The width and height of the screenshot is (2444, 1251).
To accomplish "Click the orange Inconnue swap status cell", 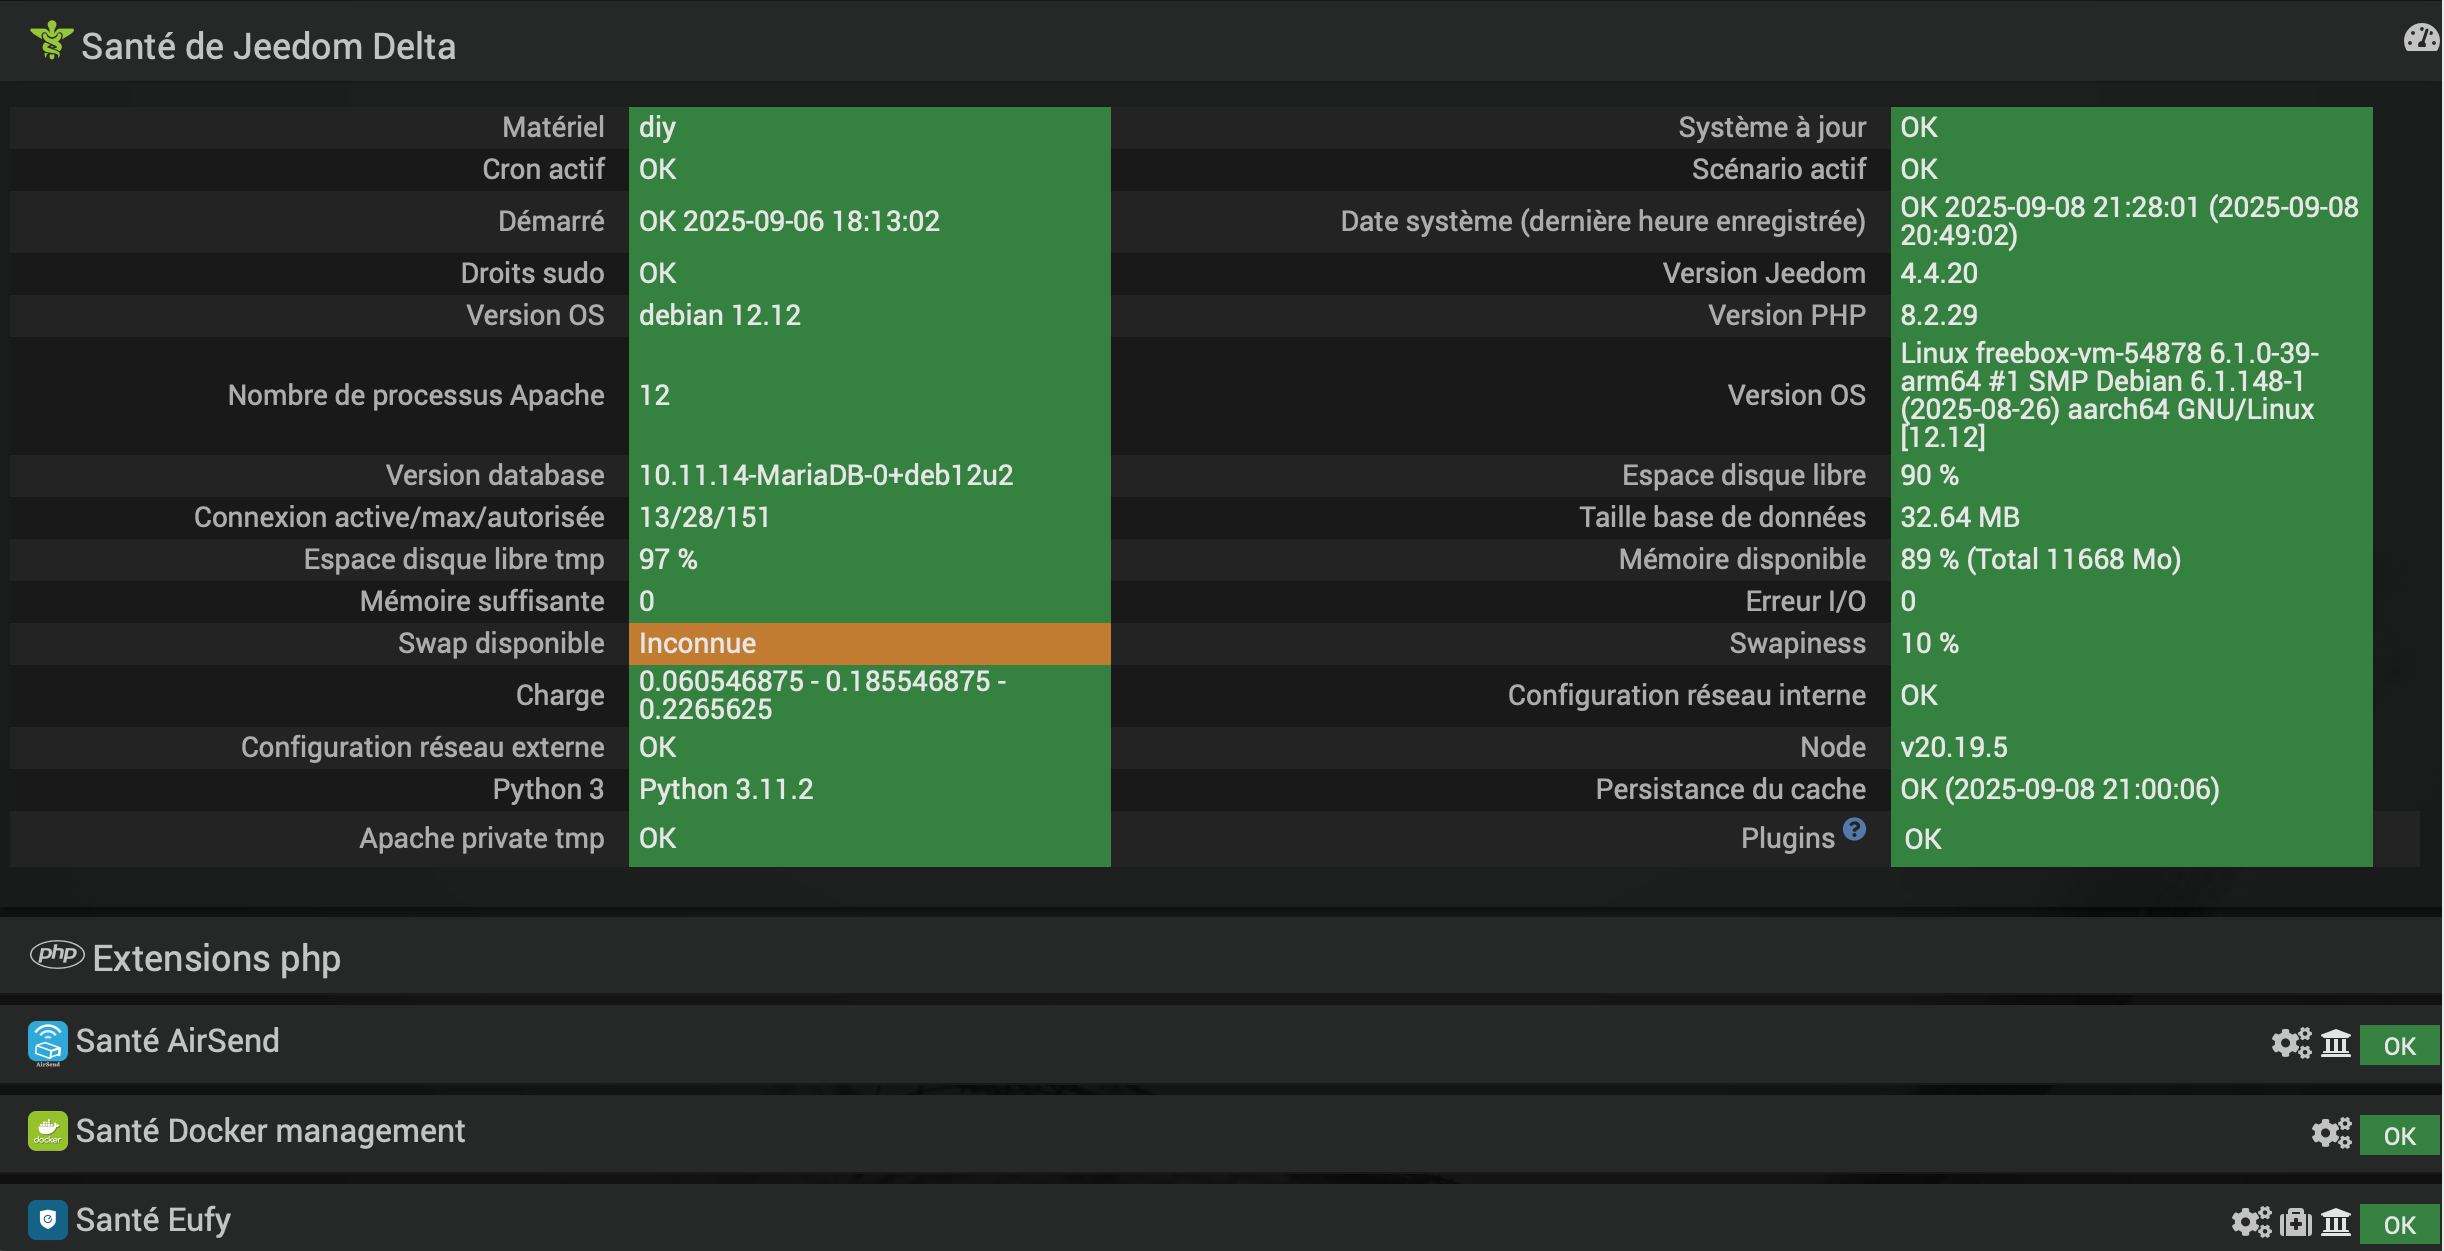I will pos(868,644).
